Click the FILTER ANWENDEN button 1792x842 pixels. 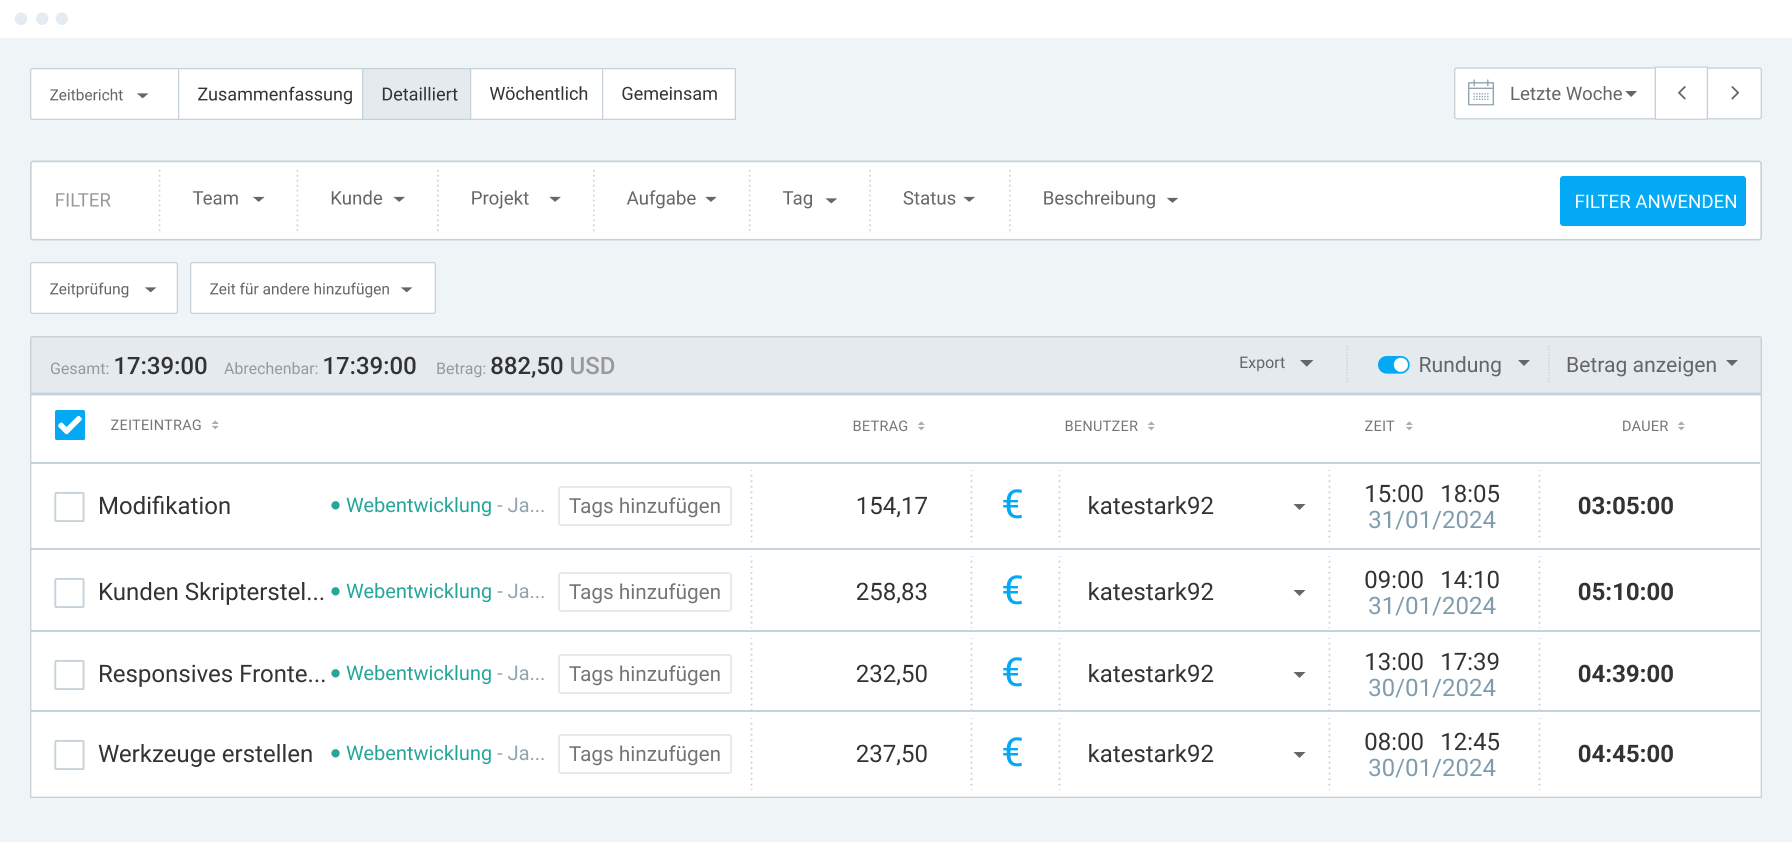pyautogui.click(x=1653, y=201)
